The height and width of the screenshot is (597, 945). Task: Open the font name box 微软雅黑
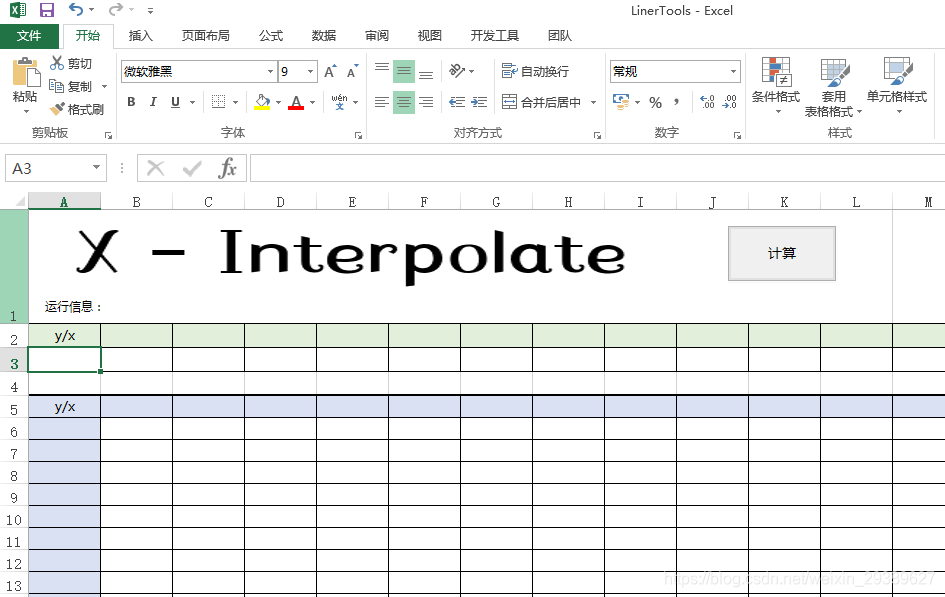(199, 72)
